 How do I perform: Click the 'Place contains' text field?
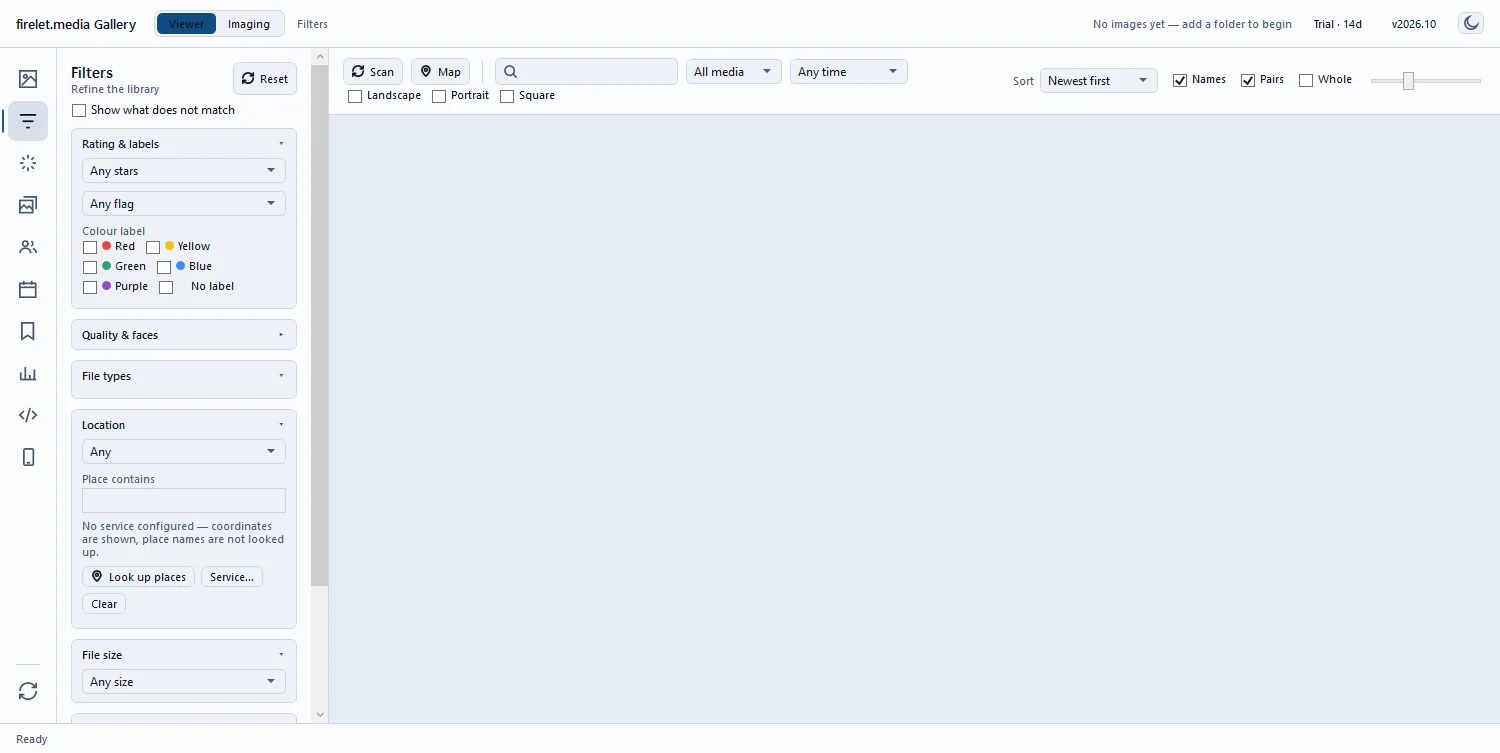184,500
